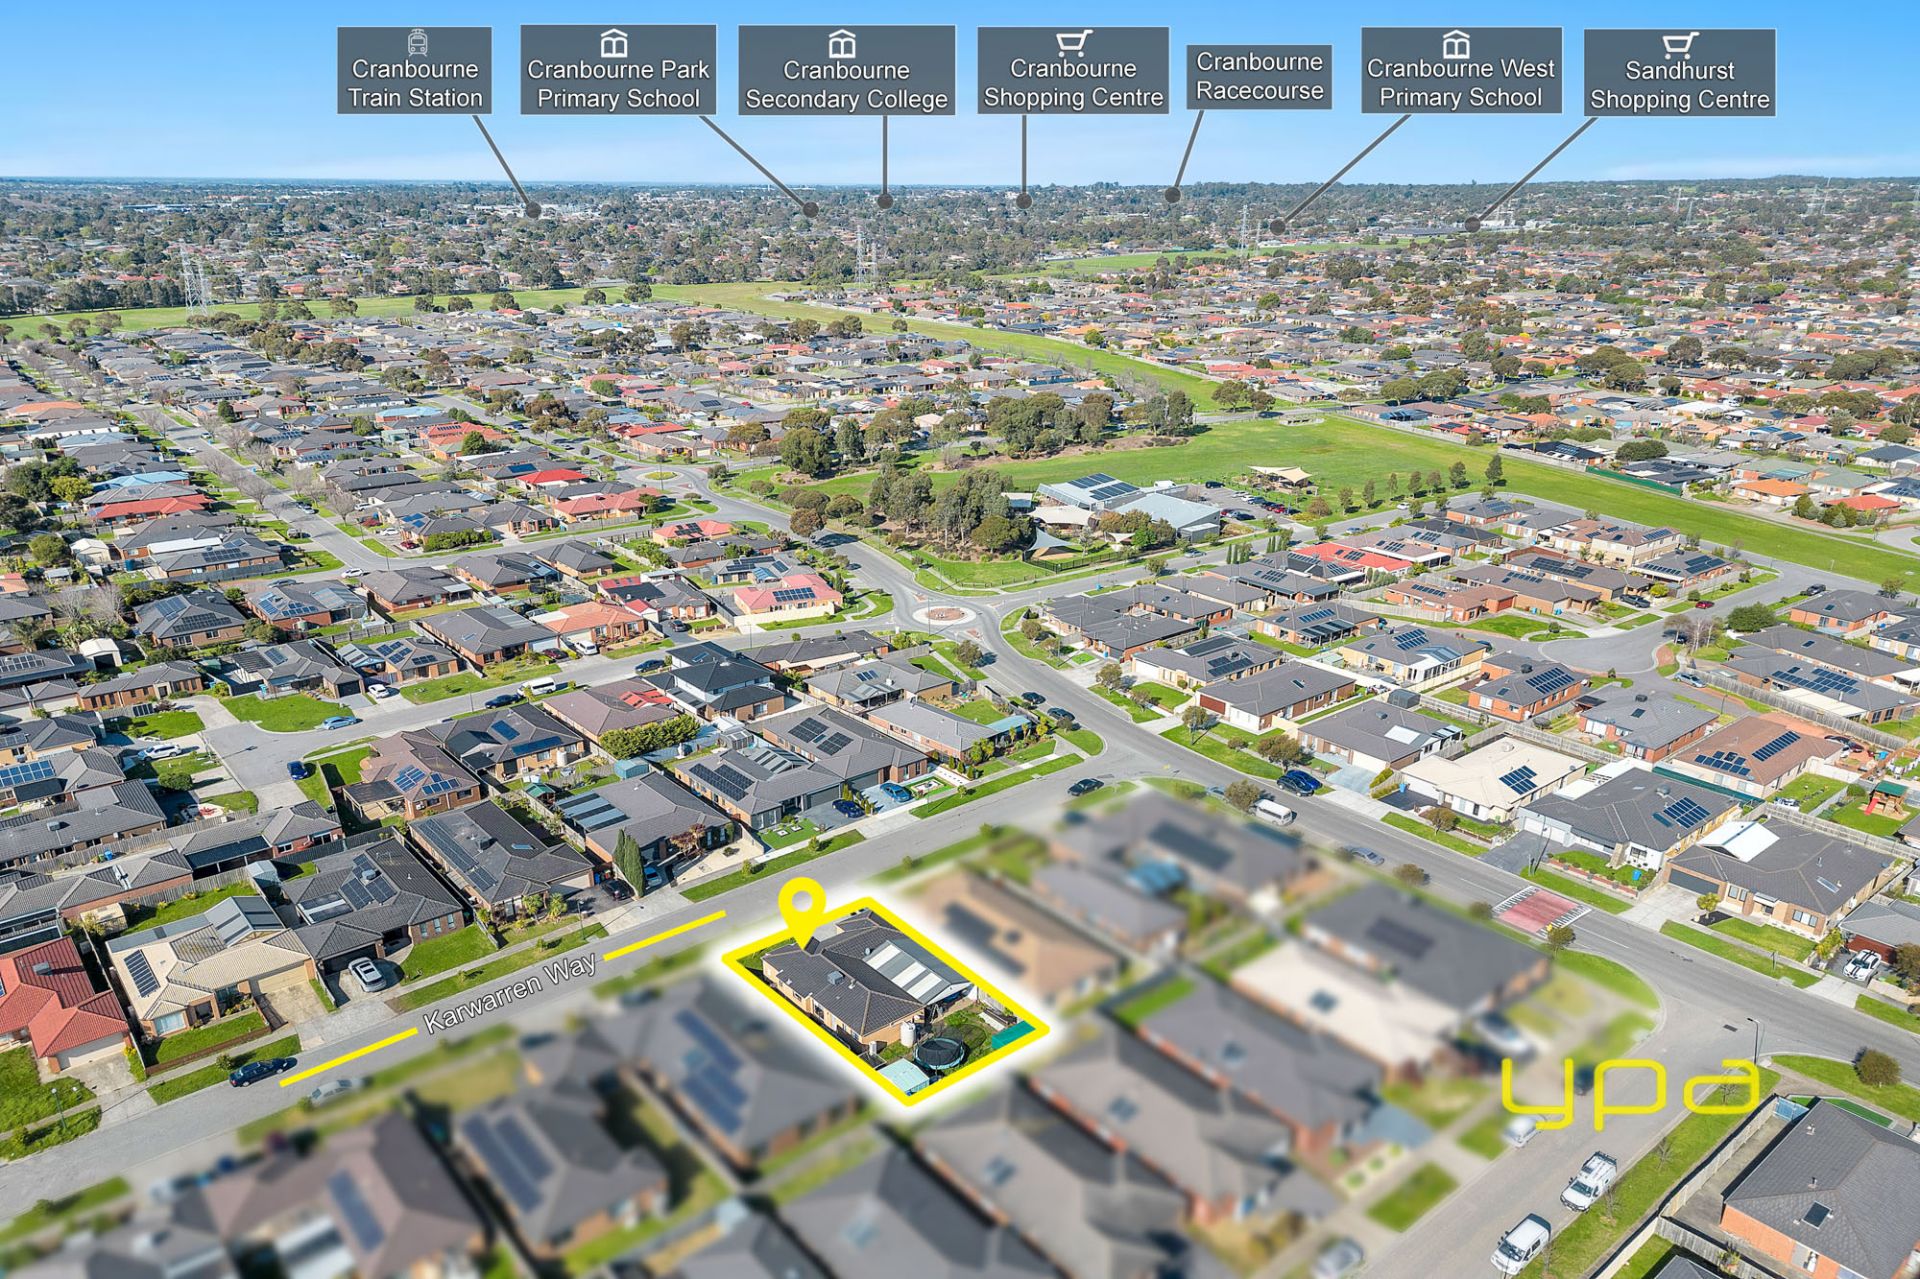1920x1279 pixels.
Task: Select the Cranbourne Park Primary School label
Action: (x=618, y=84)
